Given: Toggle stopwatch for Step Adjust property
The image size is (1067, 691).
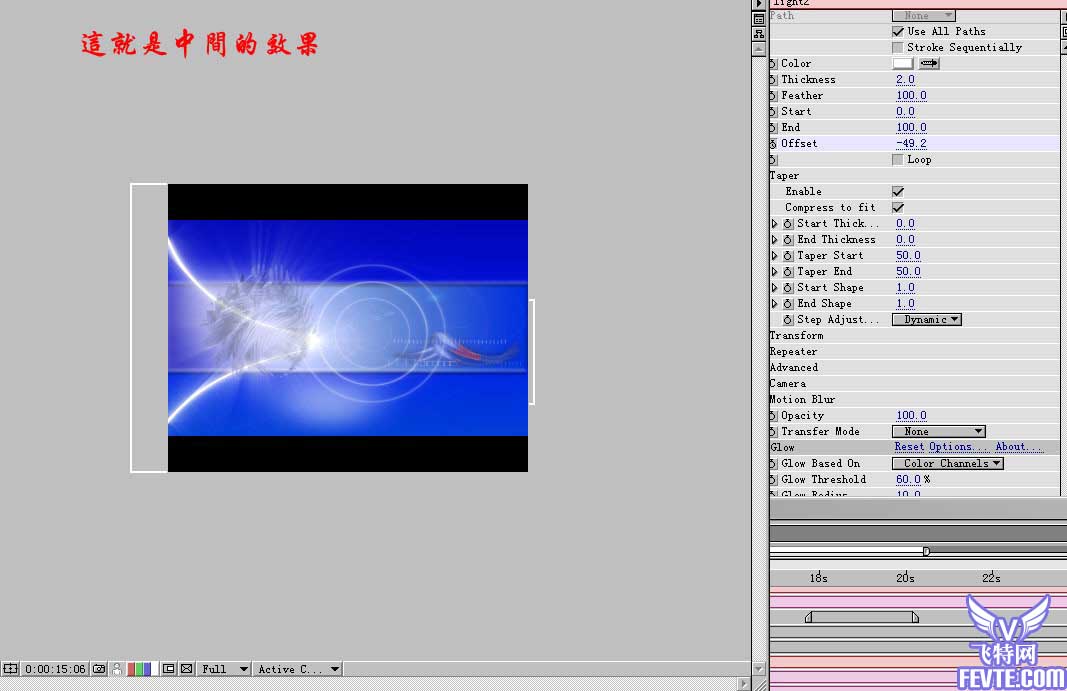Looking at the screenshot, I should click(787, 319).
